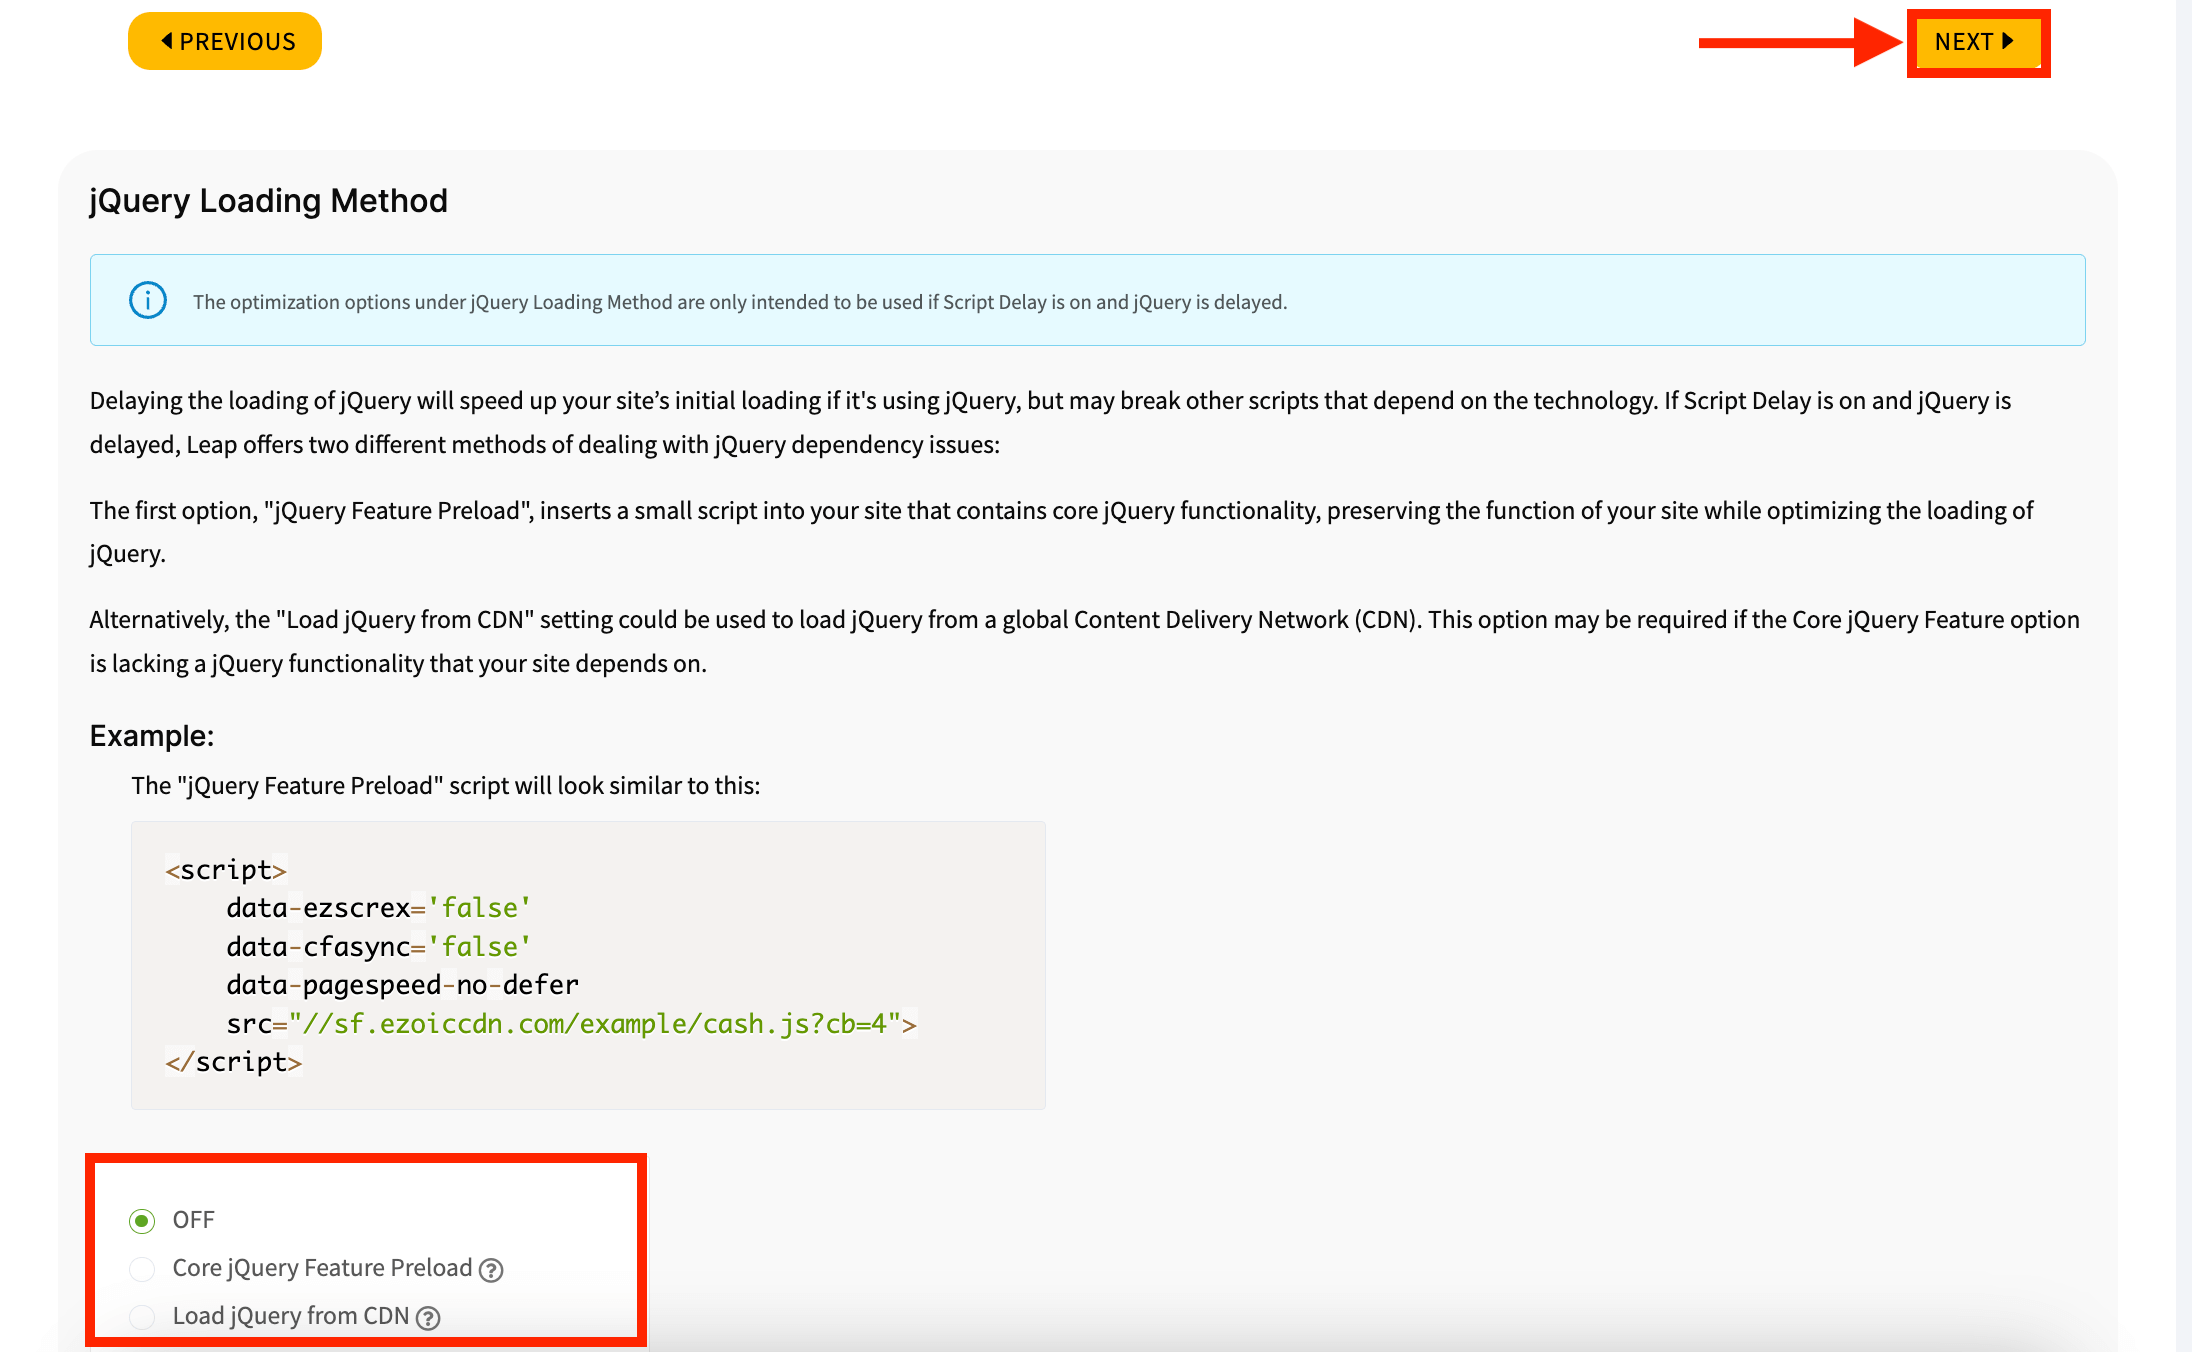Select the OFF radio option
This screenshot has width=2192, height=1352.
[x=142, y=1220]
